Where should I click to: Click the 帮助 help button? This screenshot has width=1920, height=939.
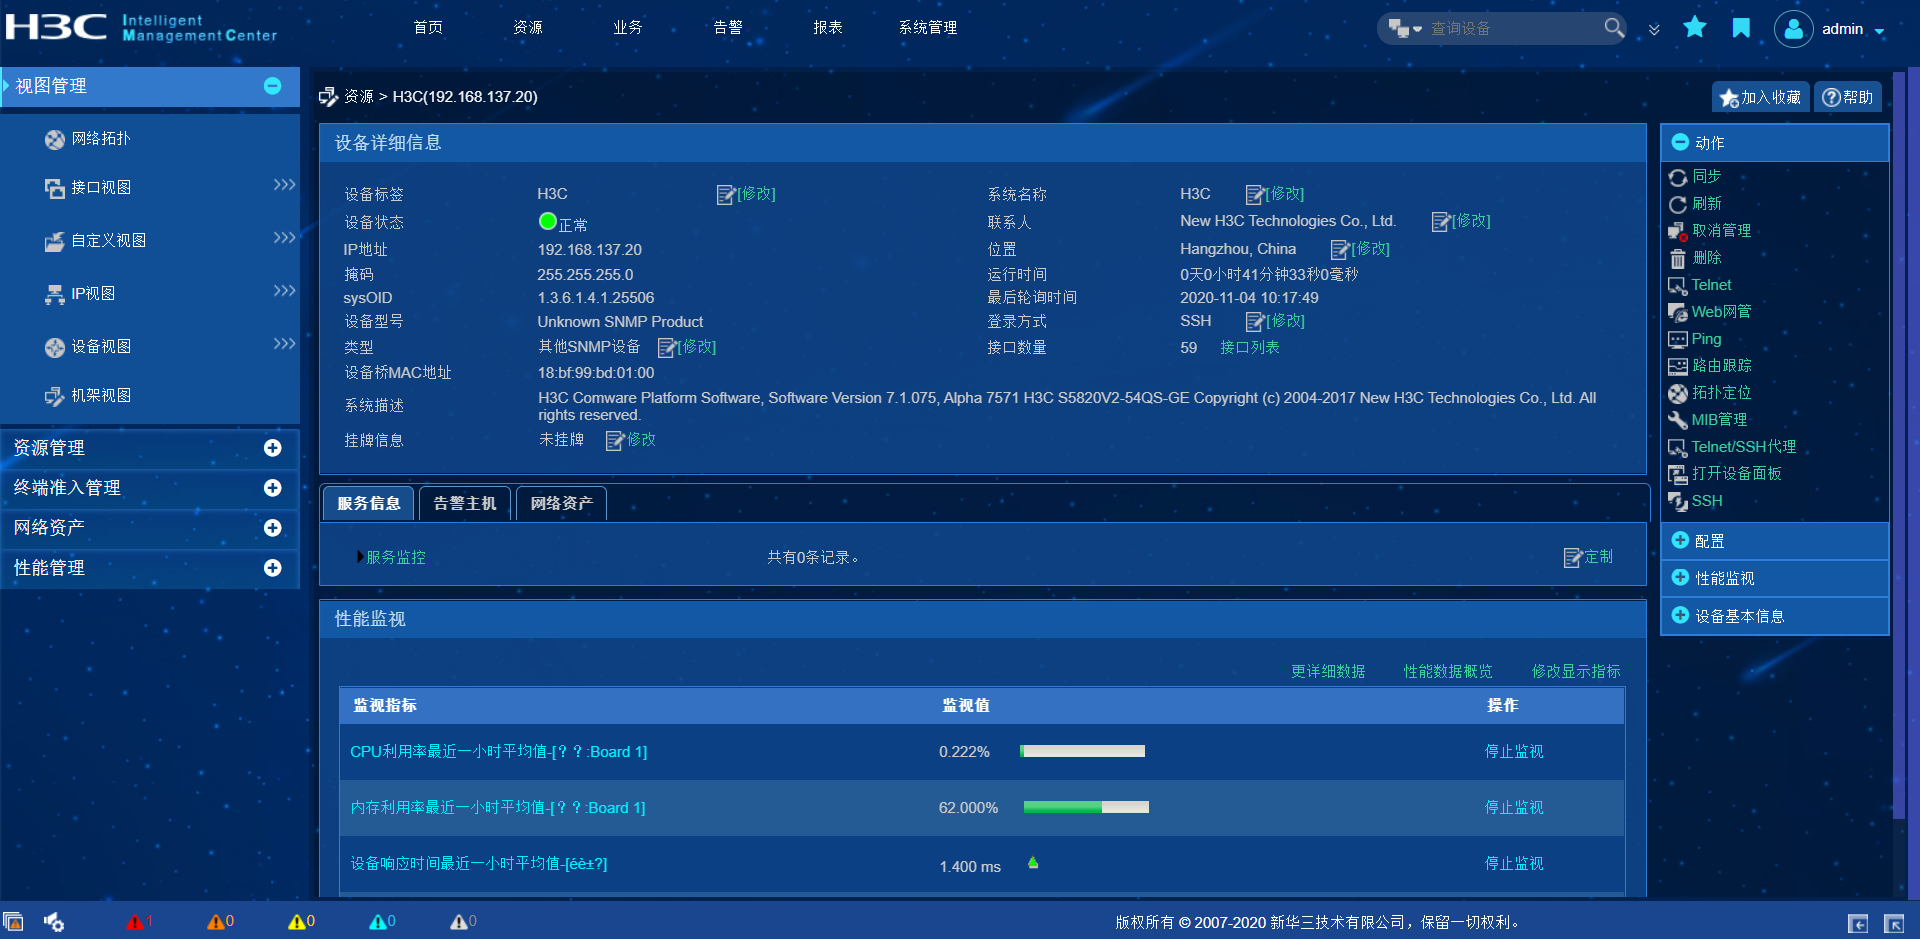(1847, 97)
